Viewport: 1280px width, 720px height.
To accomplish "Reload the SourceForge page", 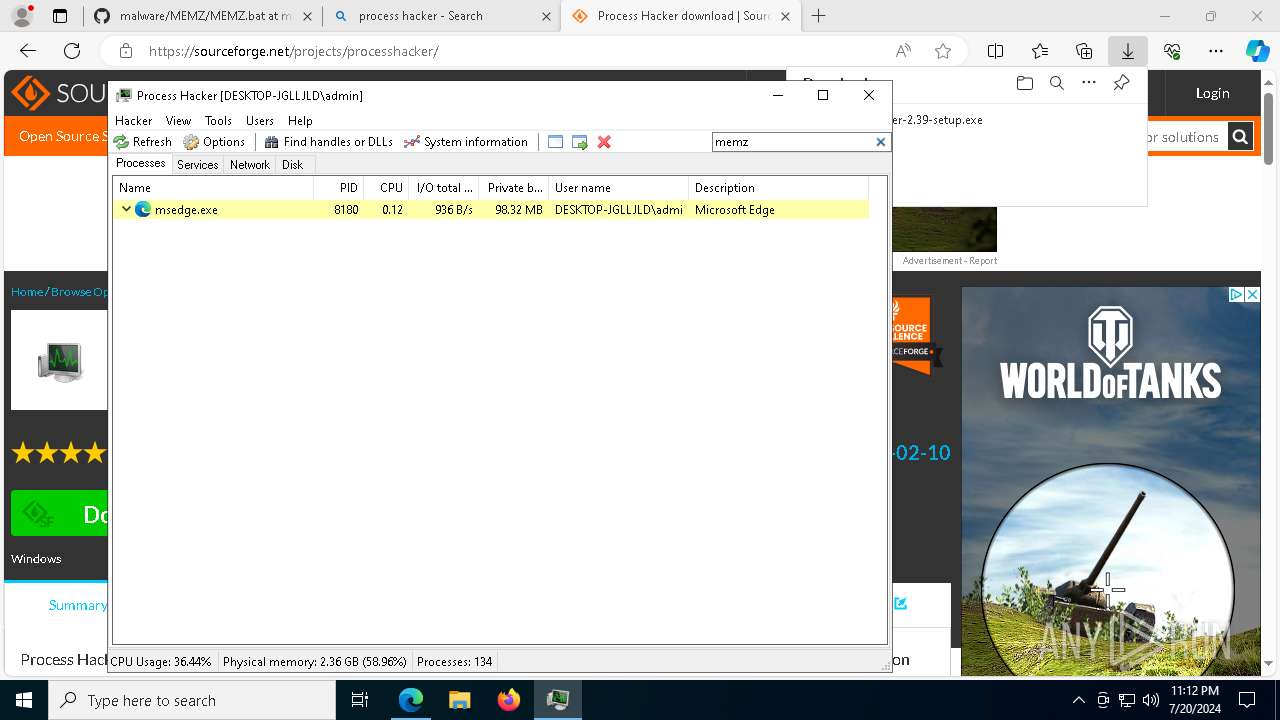I will coord(72,51).
